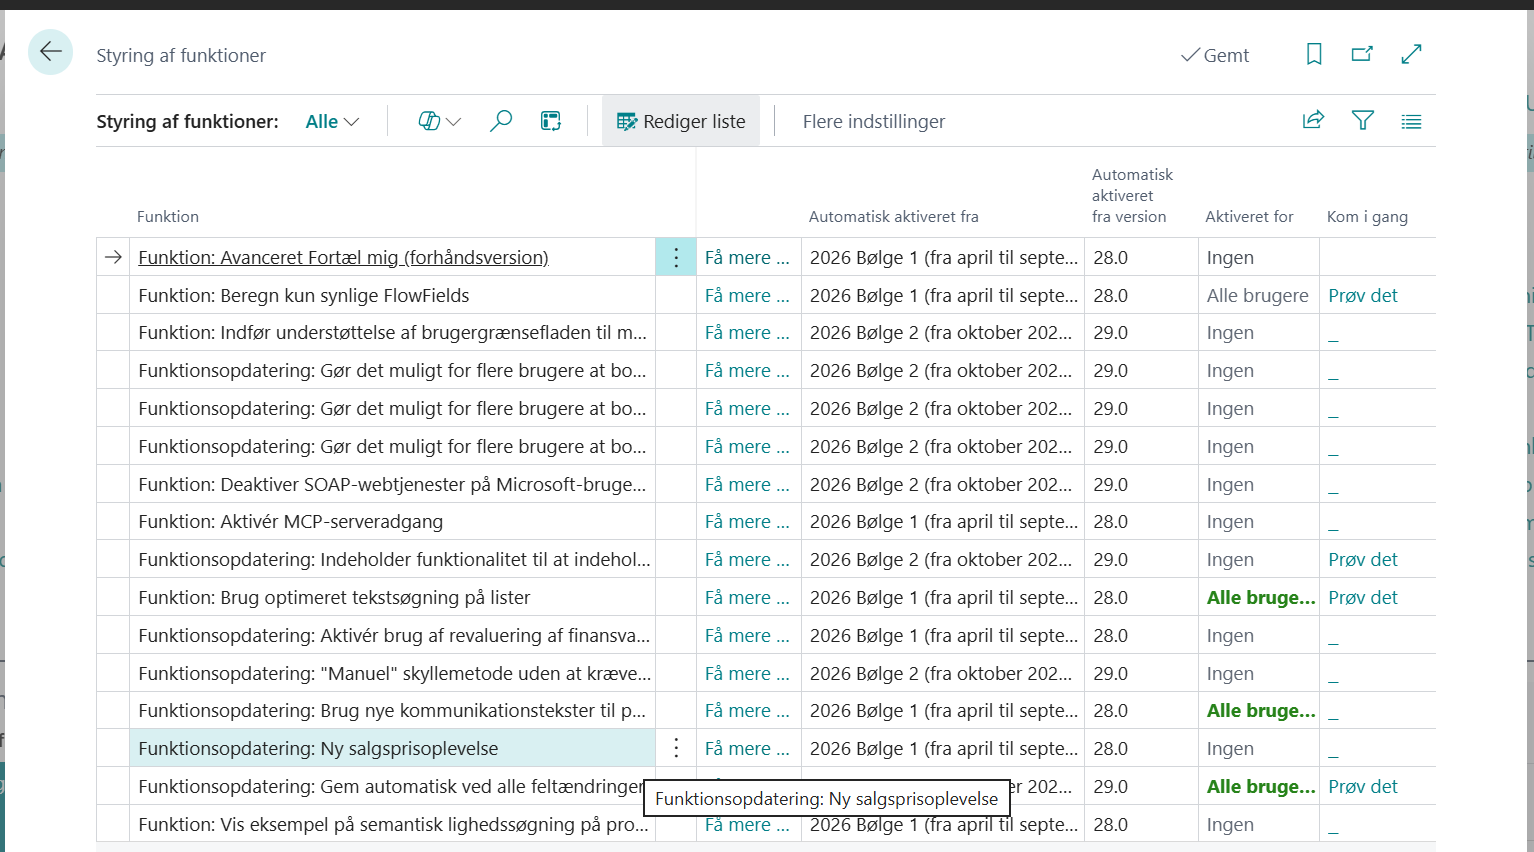Open Avanceret Fortæl mig function link

click(x=343, y=258)
